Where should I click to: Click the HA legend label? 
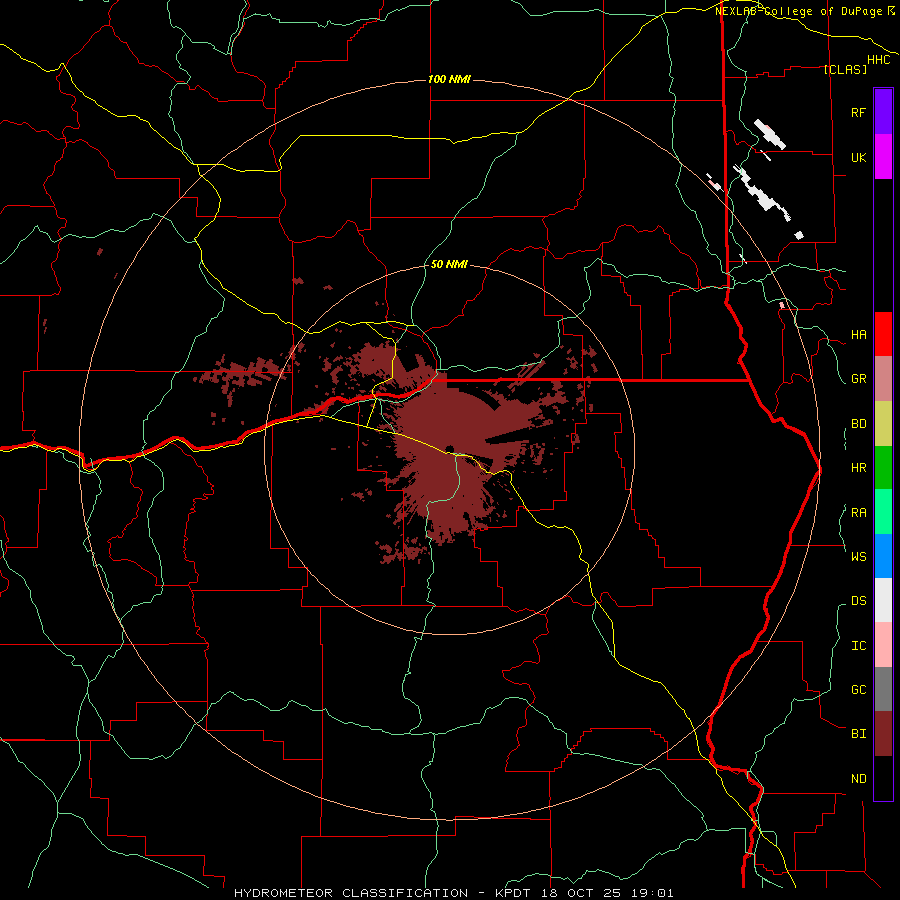[858, 334]
